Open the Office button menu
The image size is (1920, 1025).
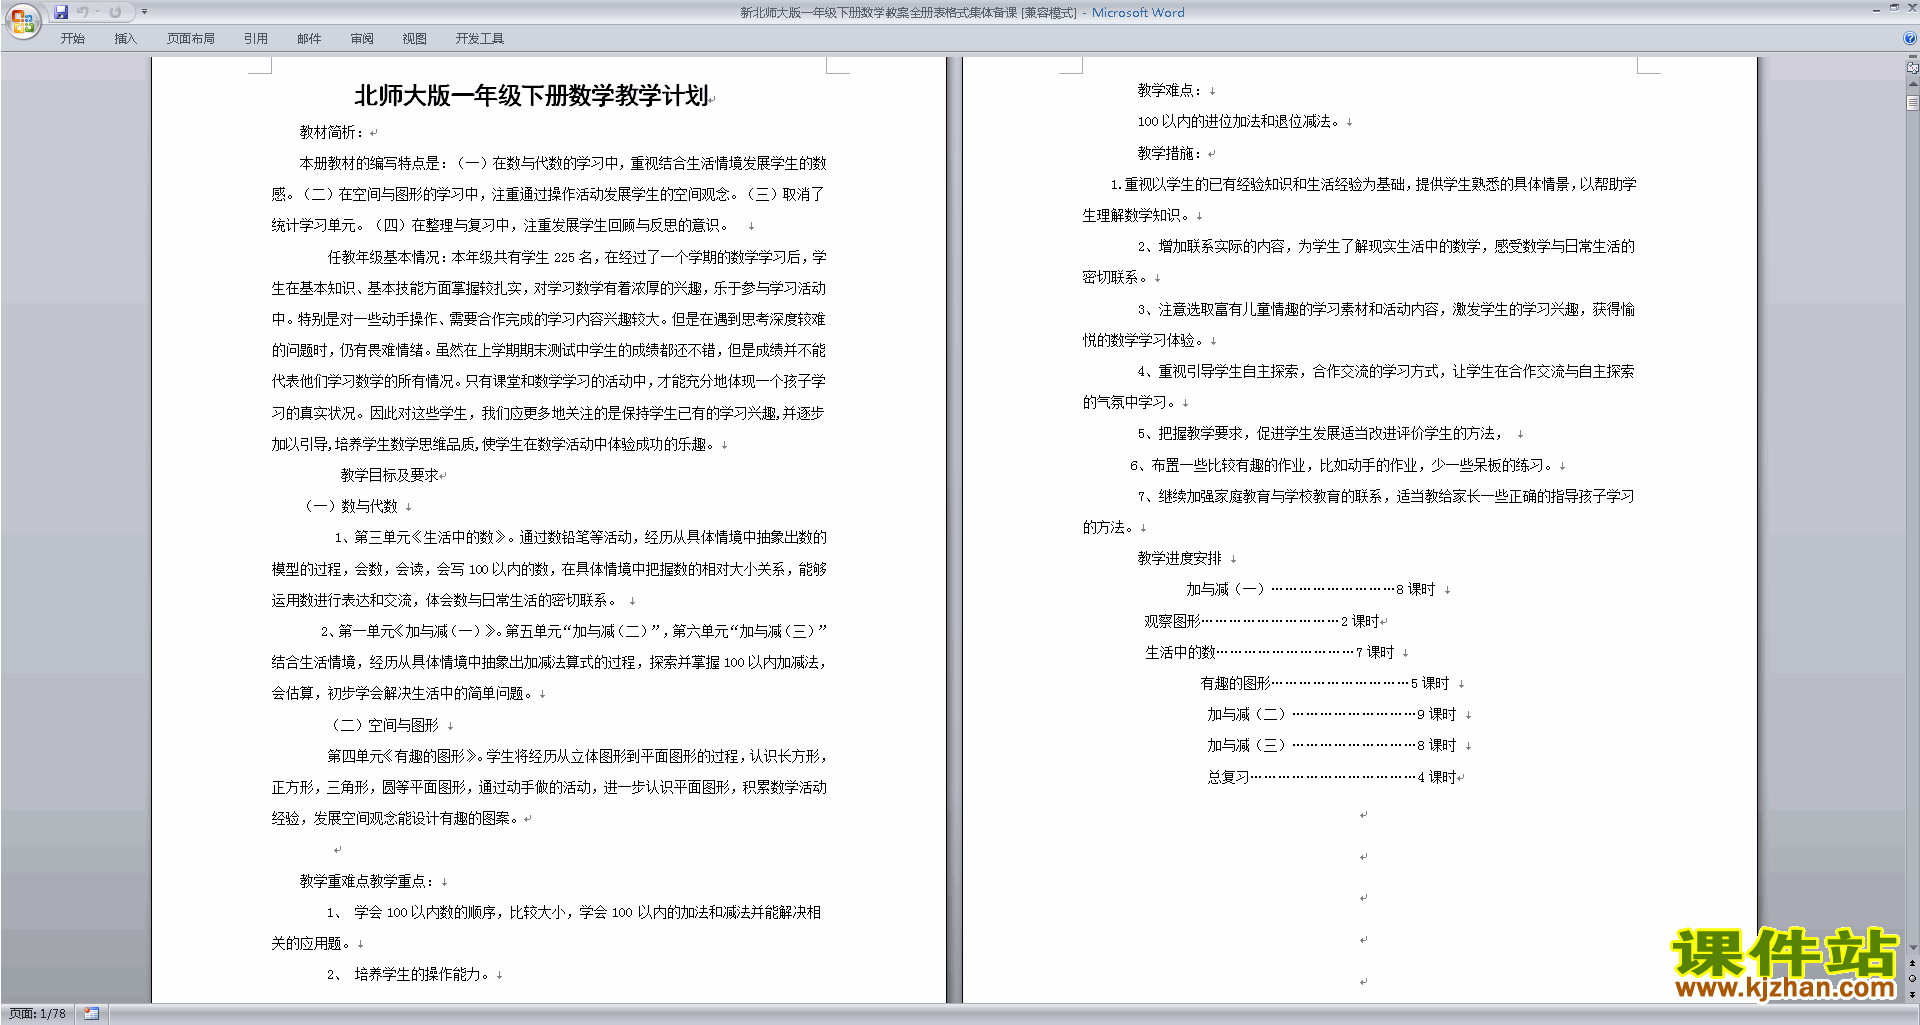click(22, 20)
